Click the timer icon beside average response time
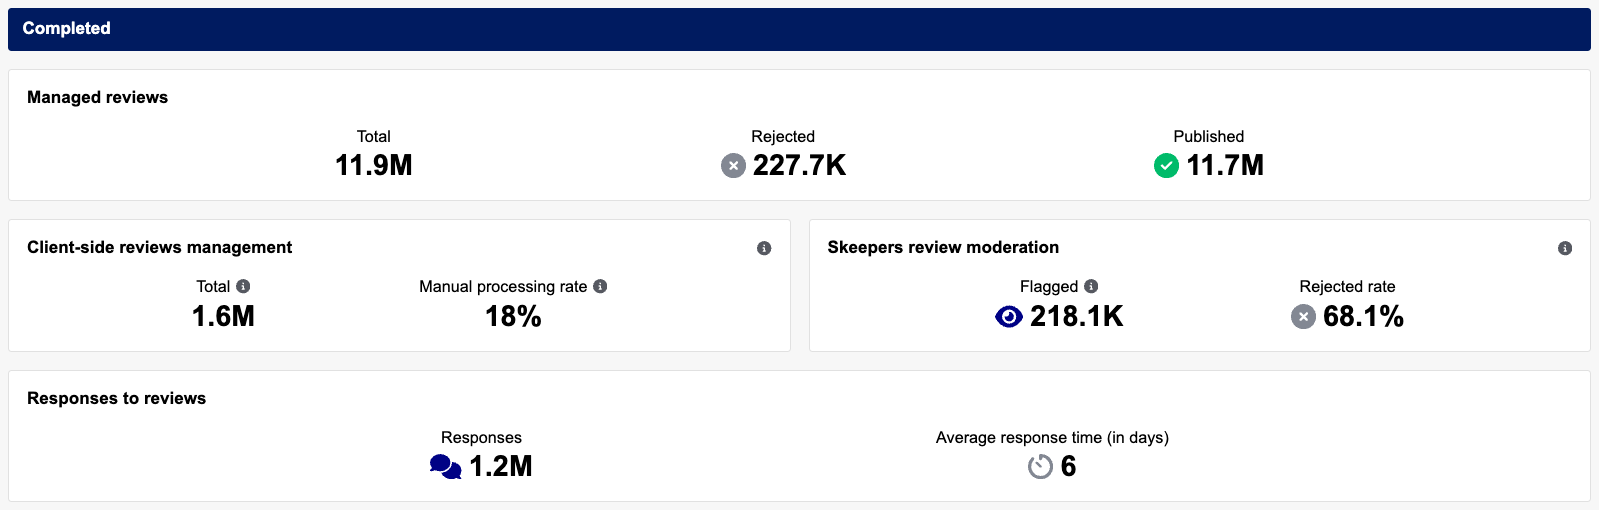The width and height of the screenshot is (1599, 510). pos(1040,467)
